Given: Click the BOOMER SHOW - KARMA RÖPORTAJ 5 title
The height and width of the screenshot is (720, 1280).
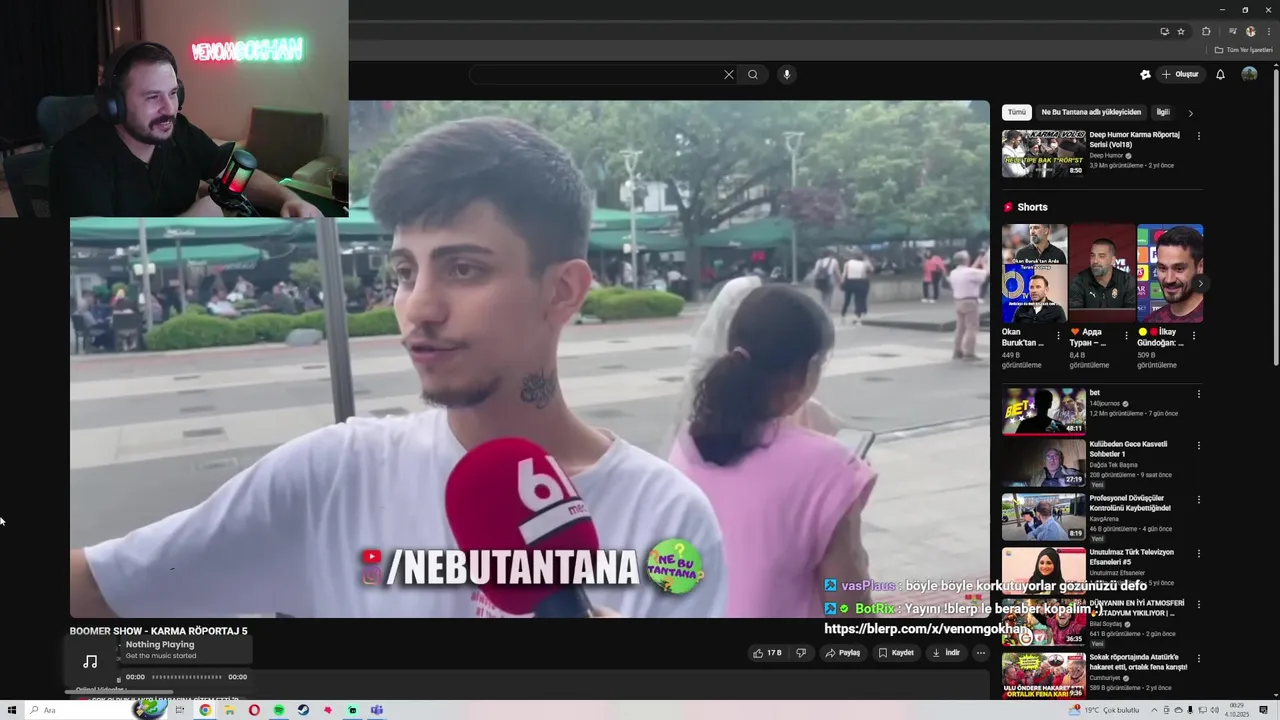Looking at the screenshot, I should click(158, 631).
